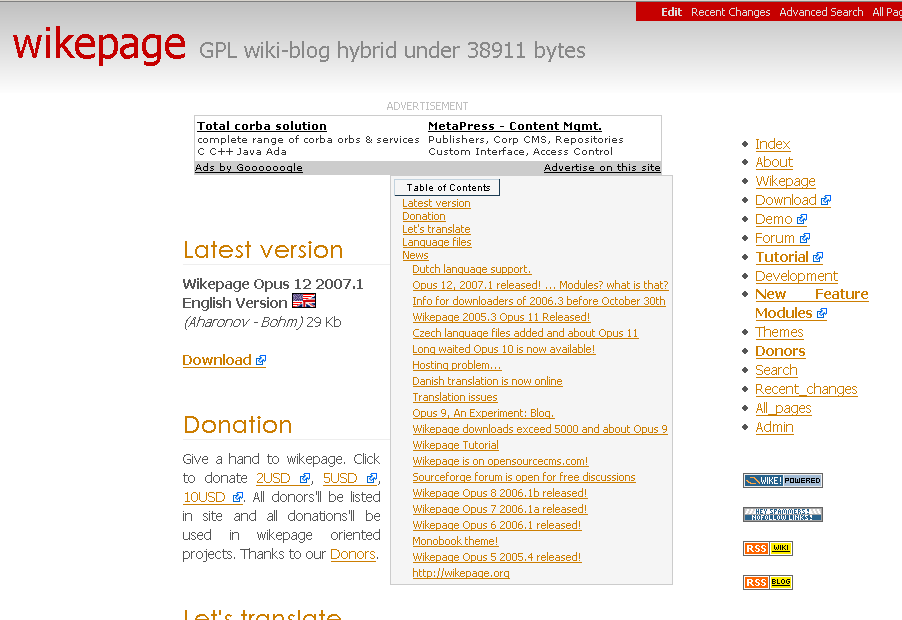This screenshot has height=620, width=902.
Task: Collapse the Table of Contents box
Action: [x=447, y=188]
